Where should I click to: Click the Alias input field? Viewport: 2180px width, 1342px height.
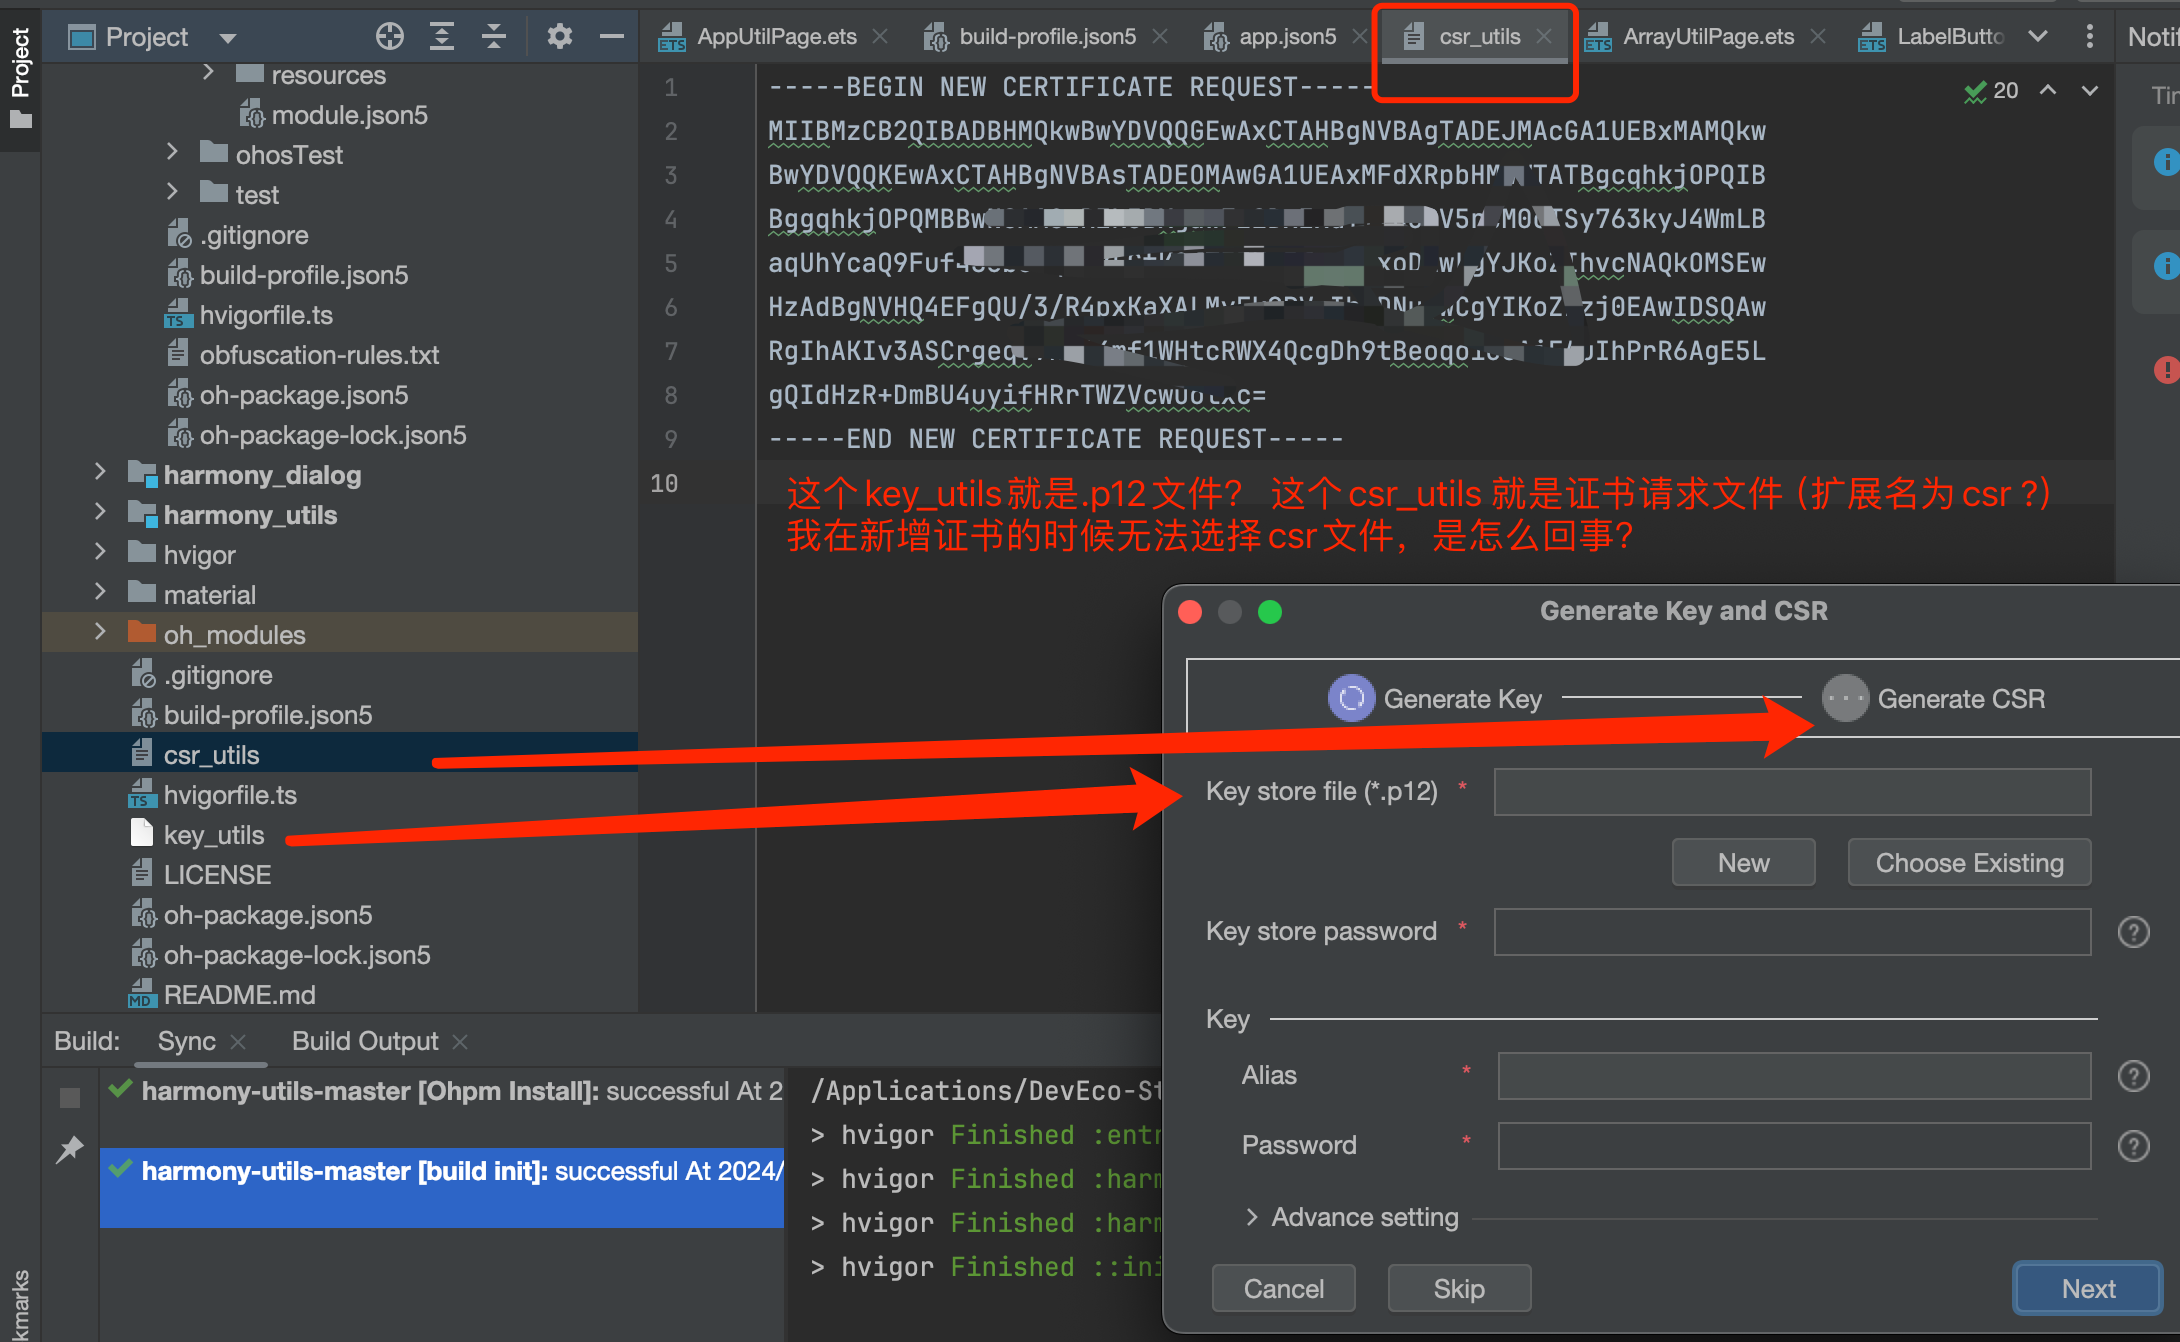[x=1794, y=1076]
